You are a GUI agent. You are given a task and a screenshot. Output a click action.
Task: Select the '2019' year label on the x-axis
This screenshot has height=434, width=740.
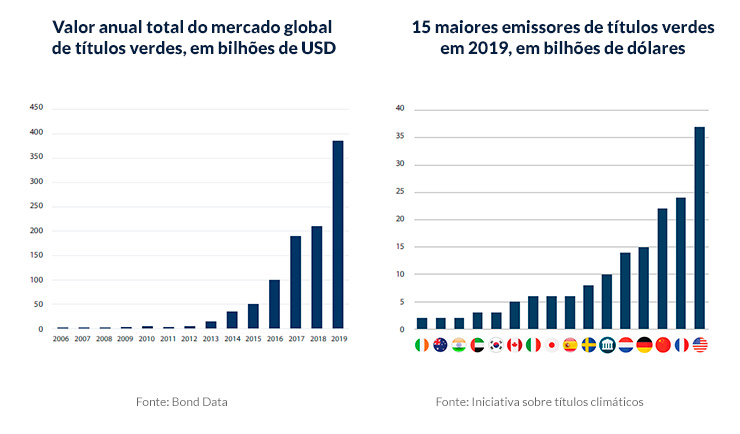339,339
